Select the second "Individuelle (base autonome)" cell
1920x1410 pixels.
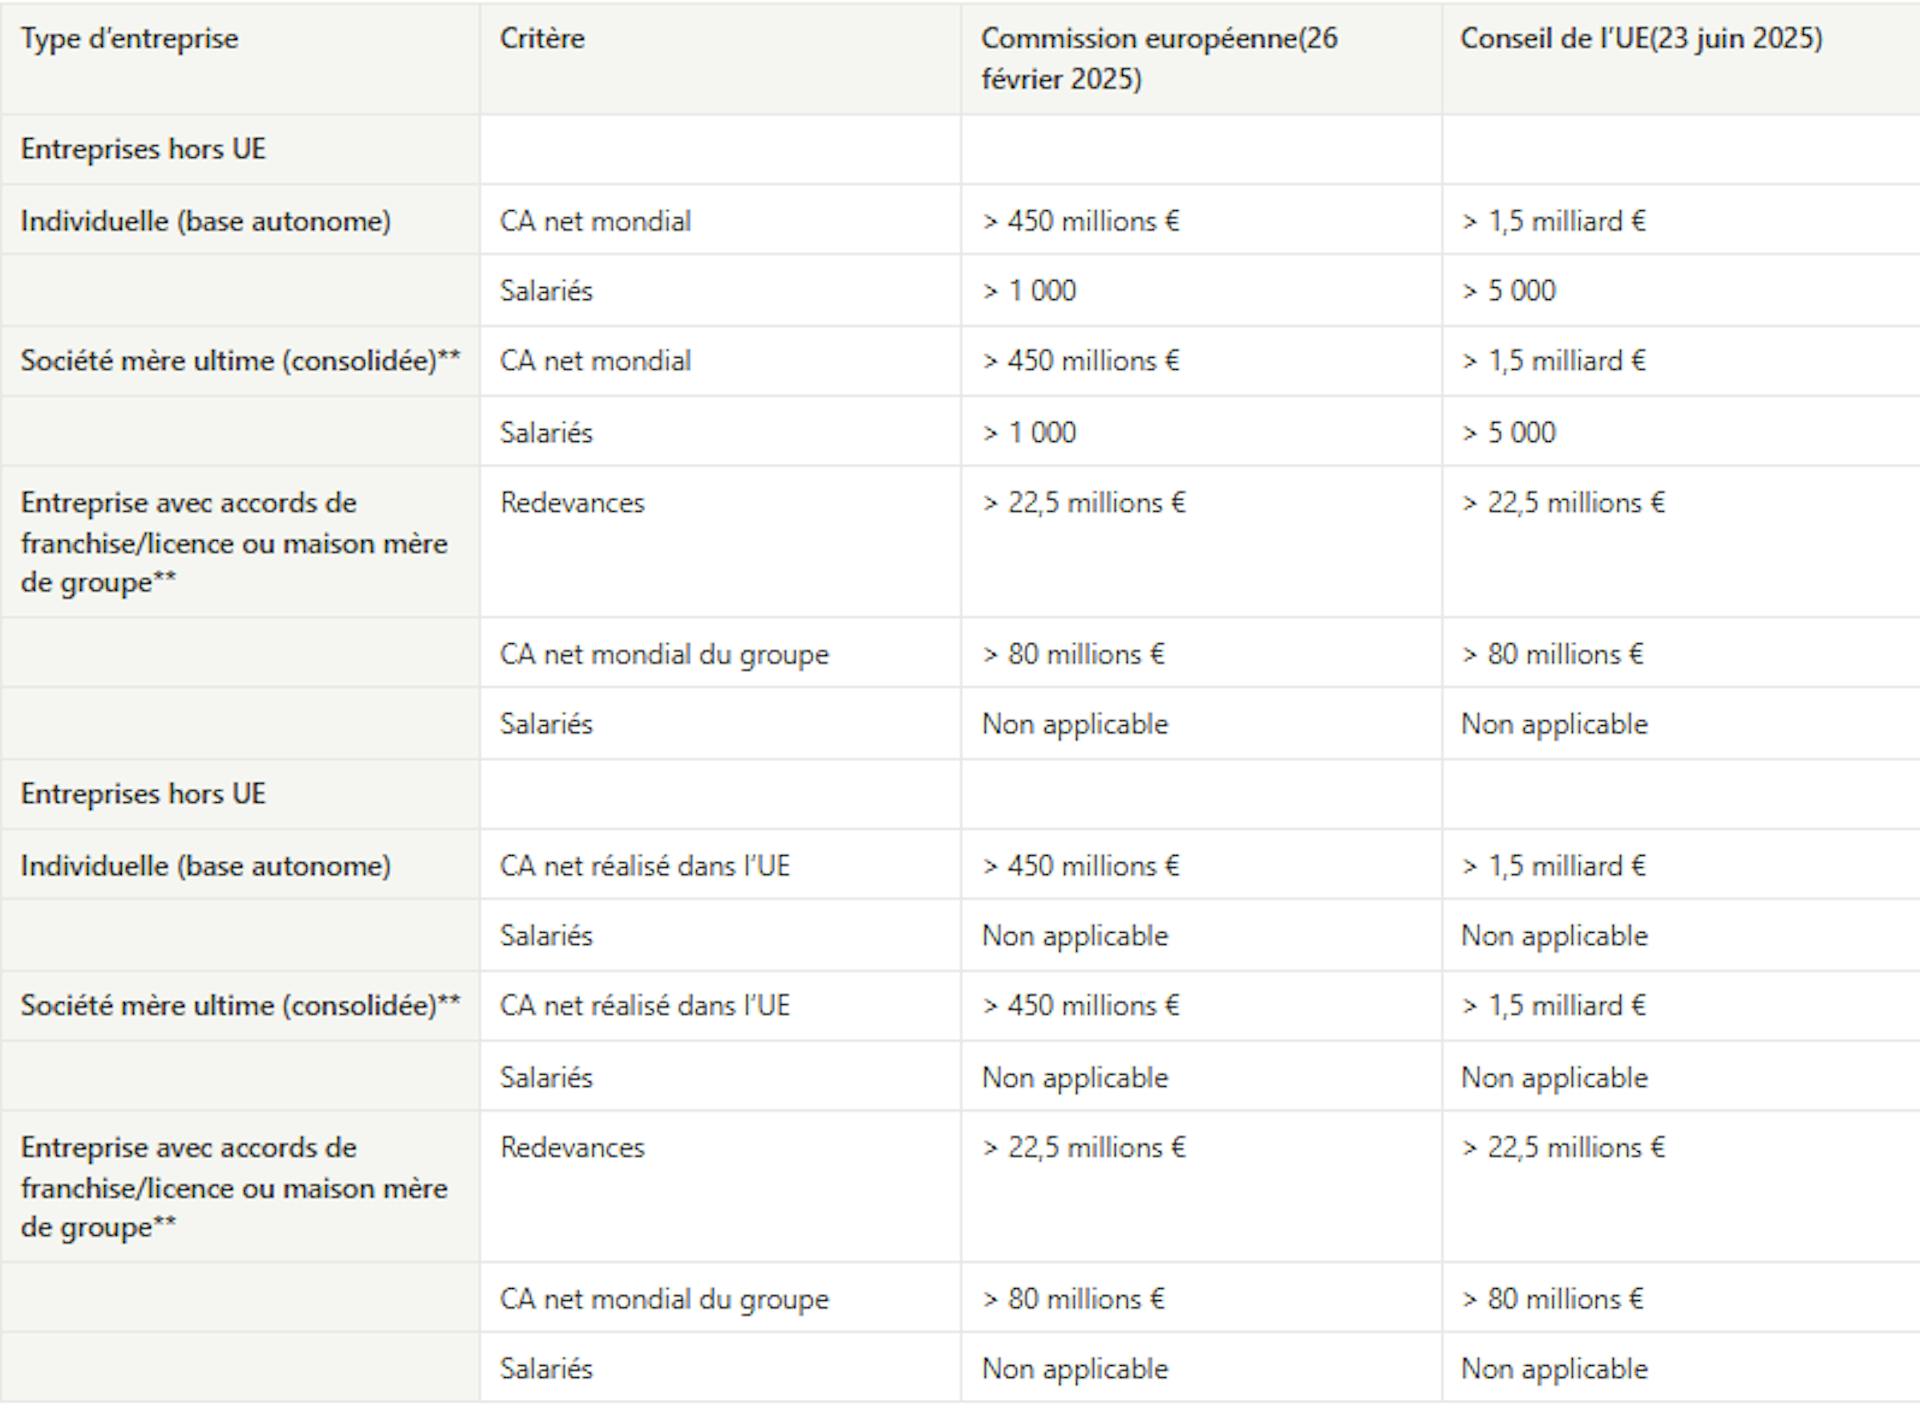click(205, 866)
